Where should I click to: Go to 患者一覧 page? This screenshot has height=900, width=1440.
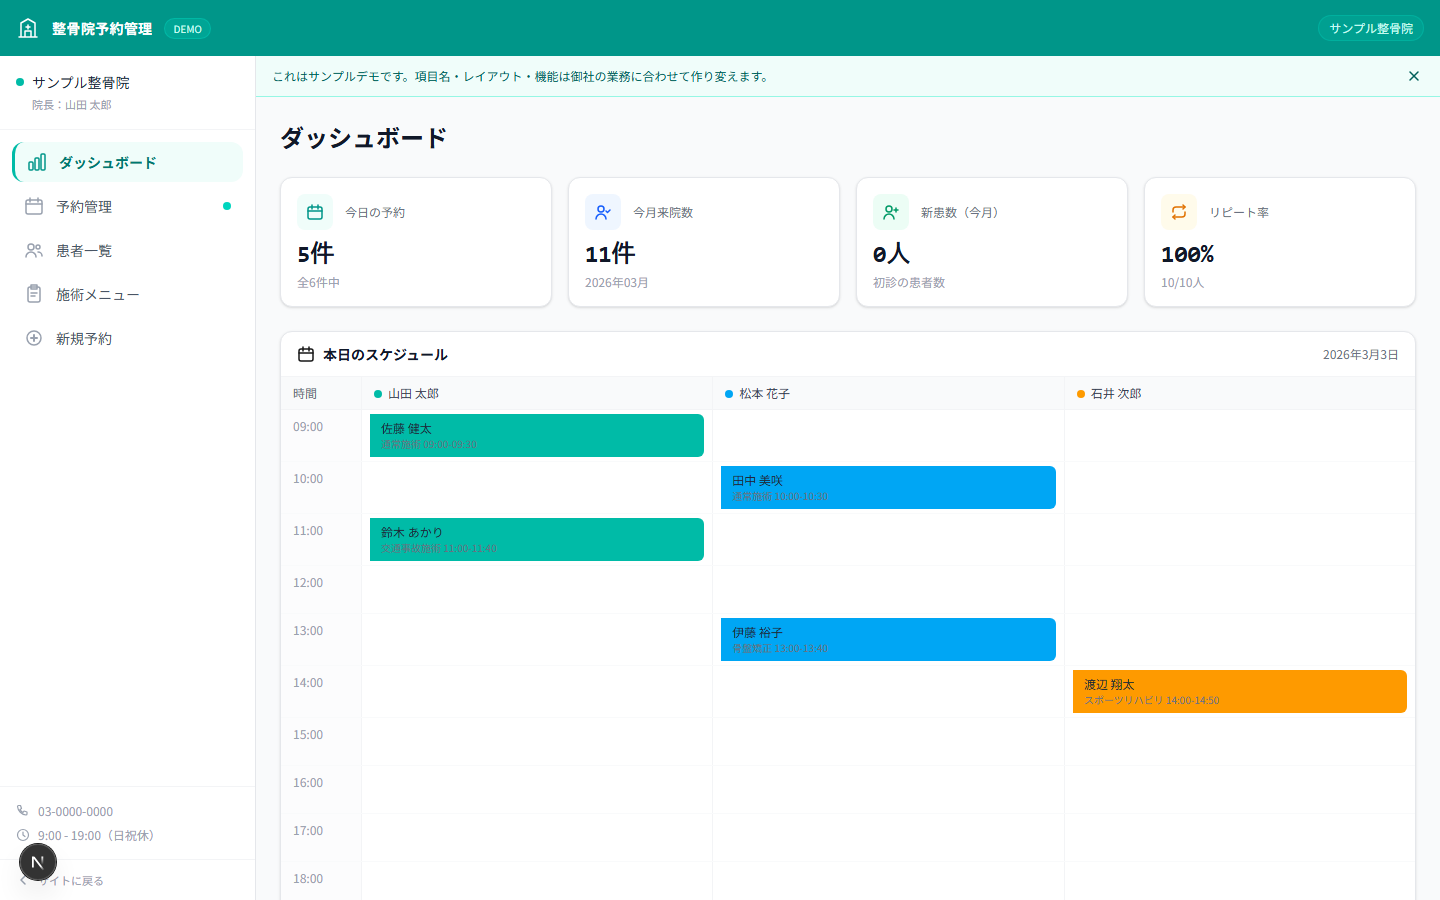coord(128,250)
